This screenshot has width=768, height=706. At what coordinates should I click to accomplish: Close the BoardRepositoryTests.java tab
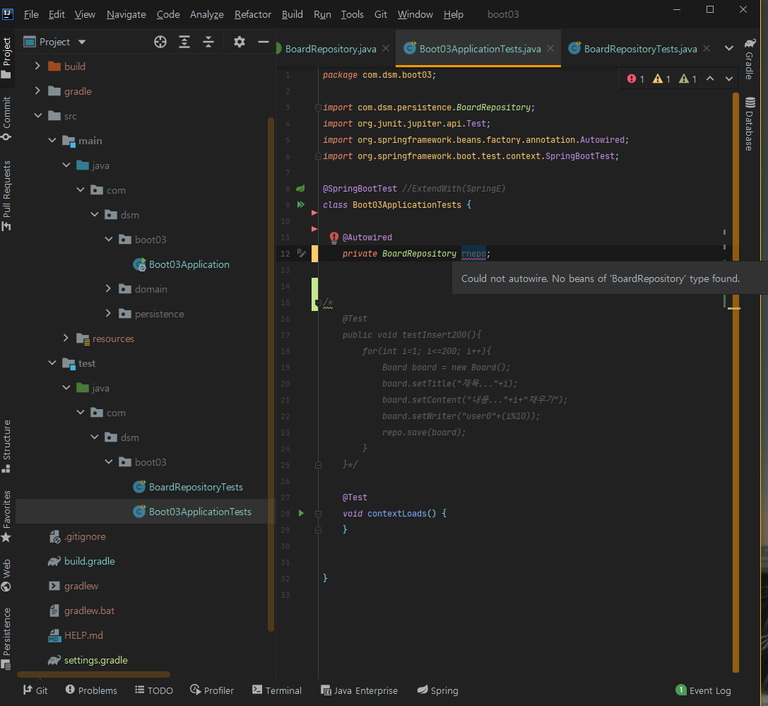click(706, 48)
